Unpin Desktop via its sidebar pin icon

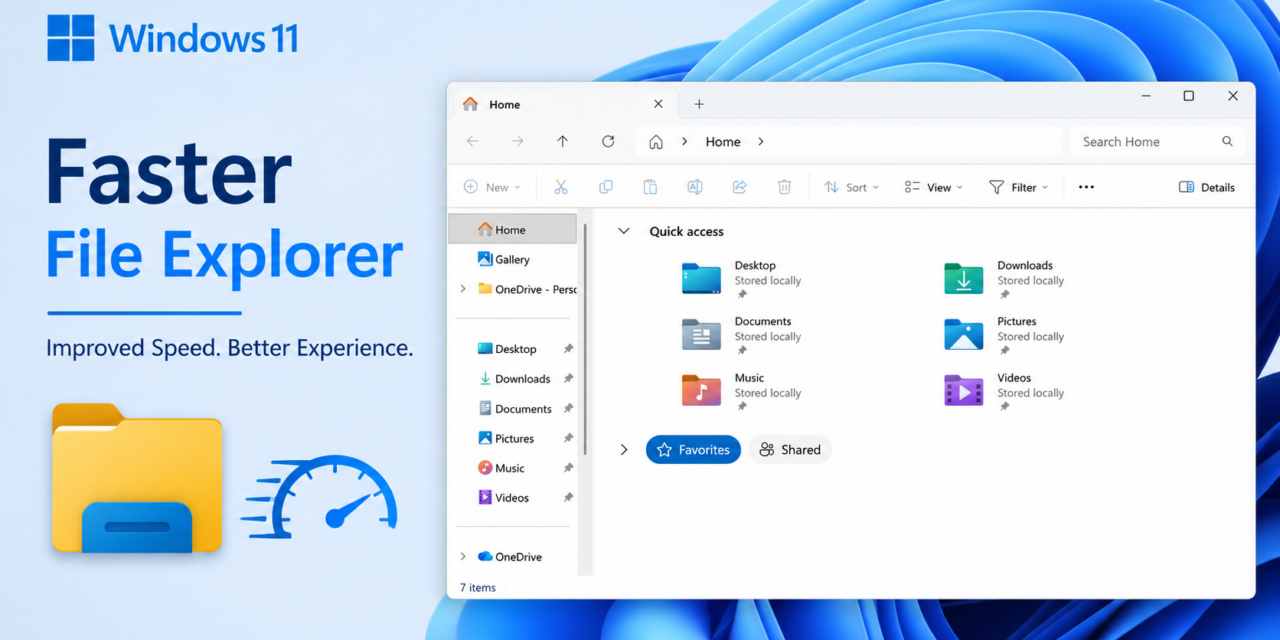(568, 349)
